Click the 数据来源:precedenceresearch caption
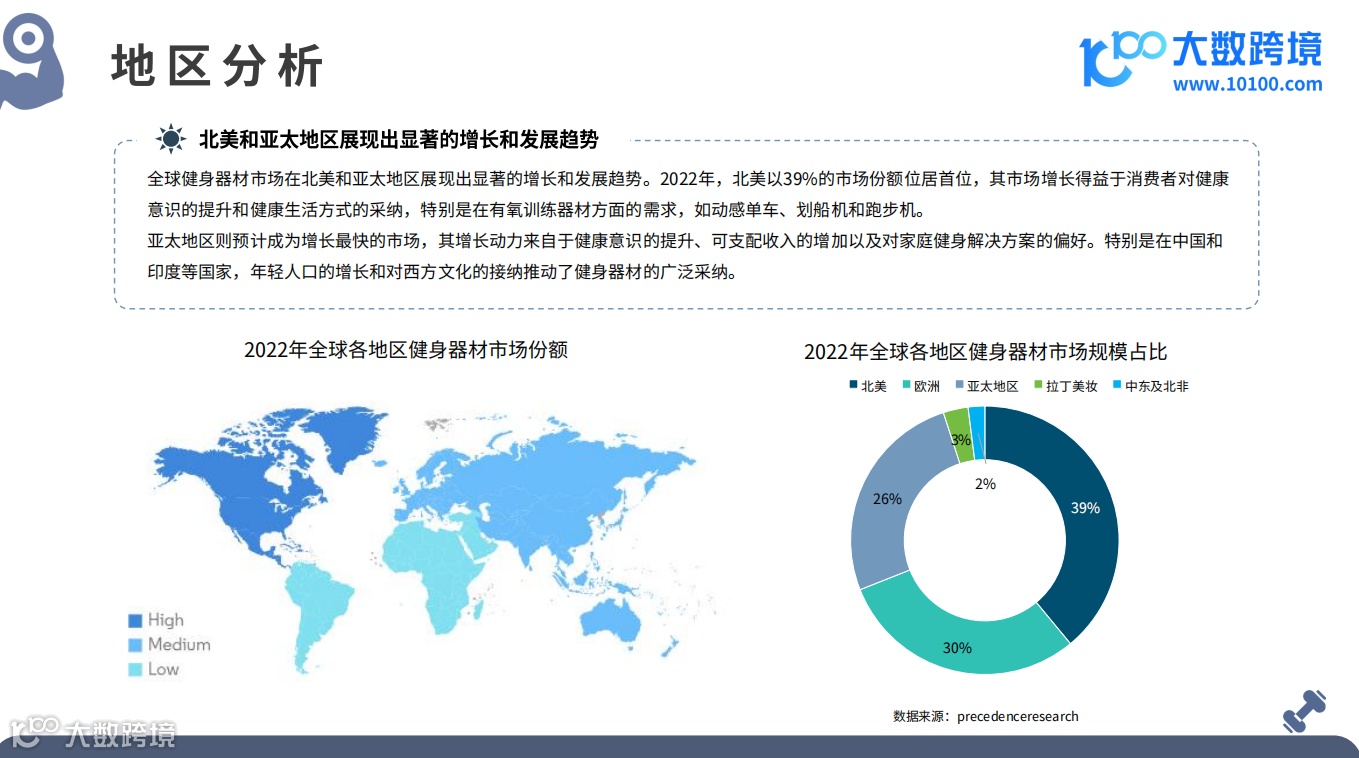This screenshot has height=758, width=1359. tap(986, 716)
